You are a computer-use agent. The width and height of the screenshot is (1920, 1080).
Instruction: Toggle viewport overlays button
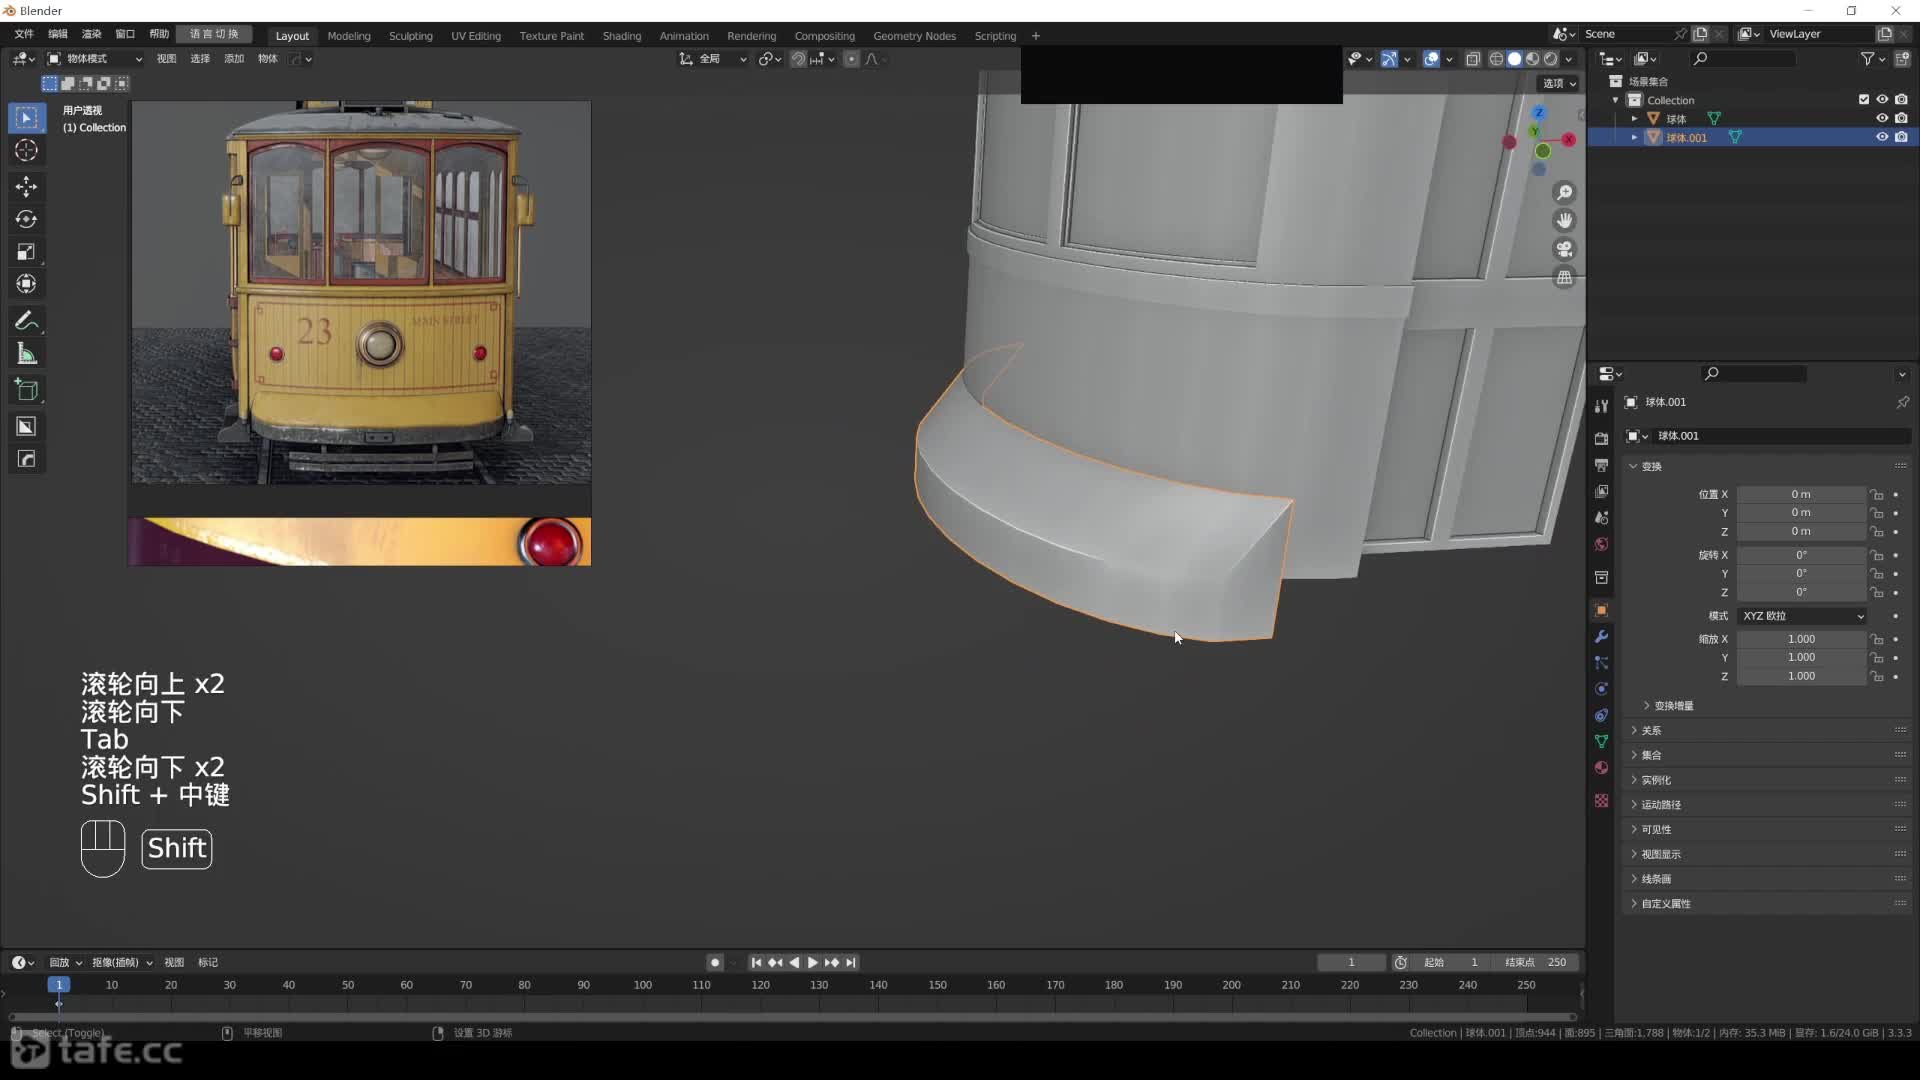[1431, 59]
